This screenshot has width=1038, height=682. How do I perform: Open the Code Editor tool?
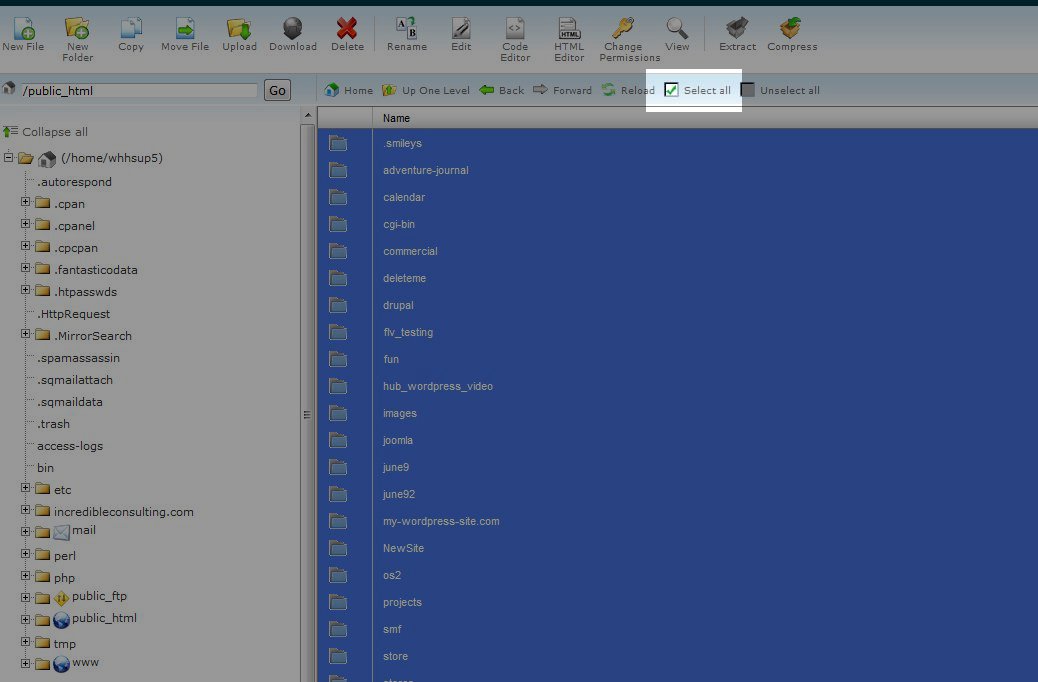pyautogui.click(x=515, y=29)
